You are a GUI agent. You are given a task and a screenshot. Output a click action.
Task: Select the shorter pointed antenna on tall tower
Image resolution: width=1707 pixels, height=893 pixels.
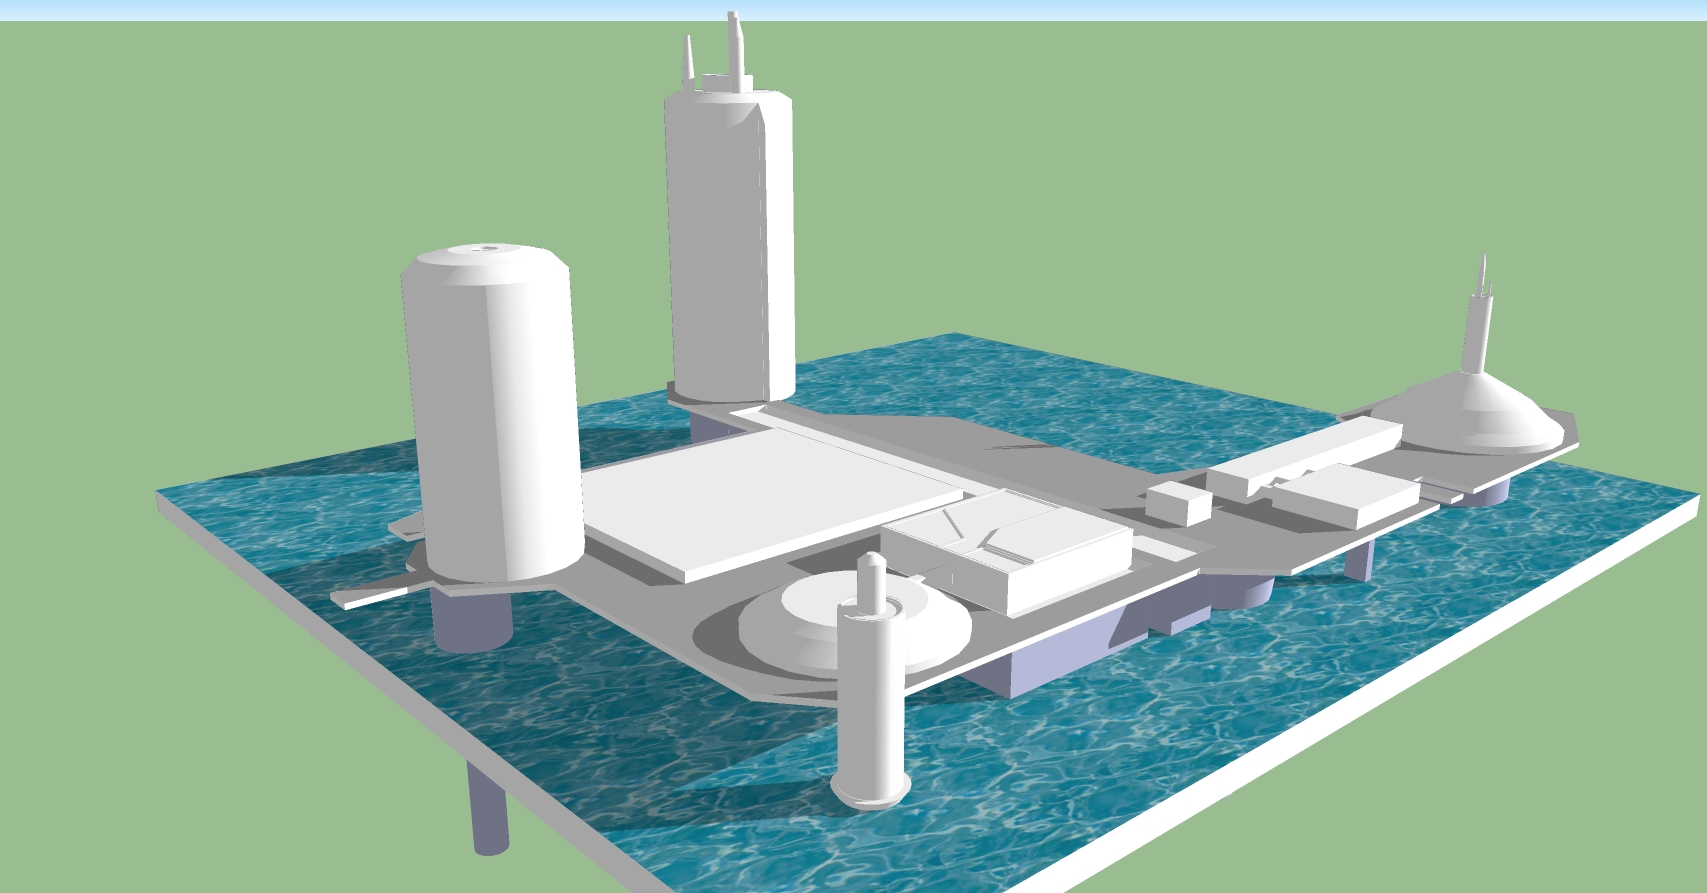[688, 60]
